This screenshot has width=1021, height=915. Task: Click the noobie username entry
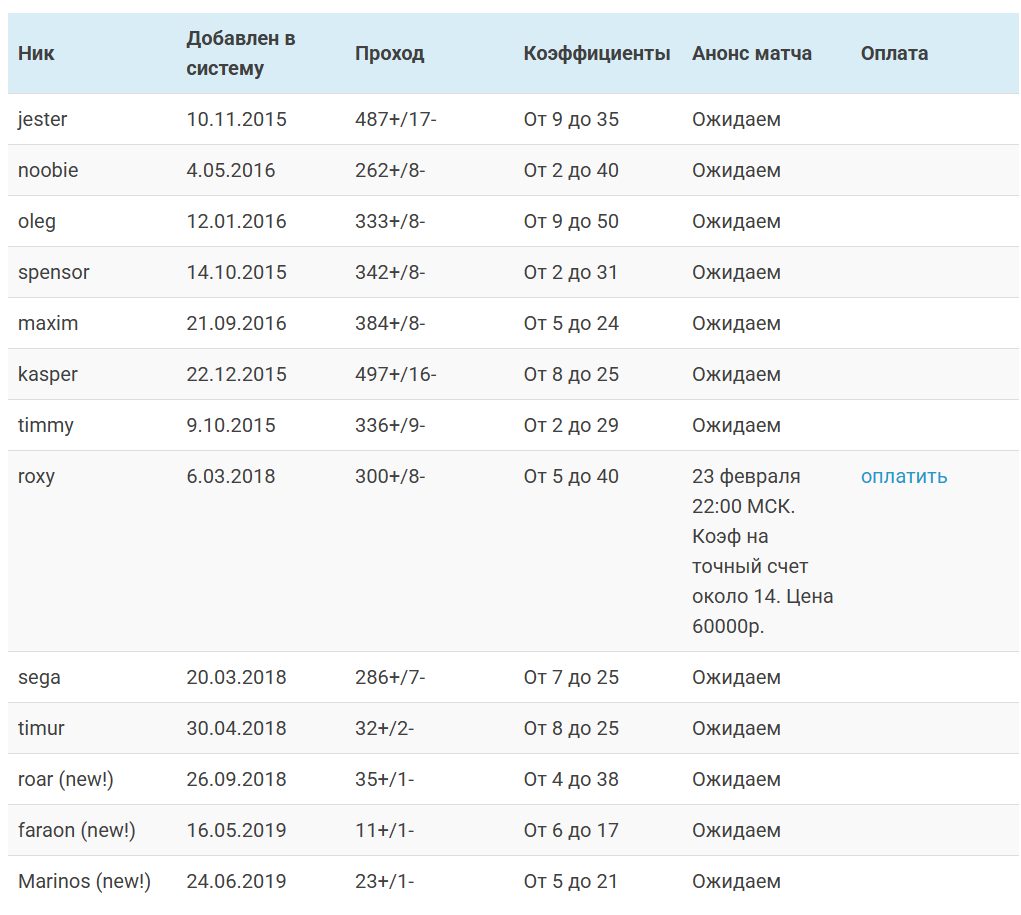point(46,170)
